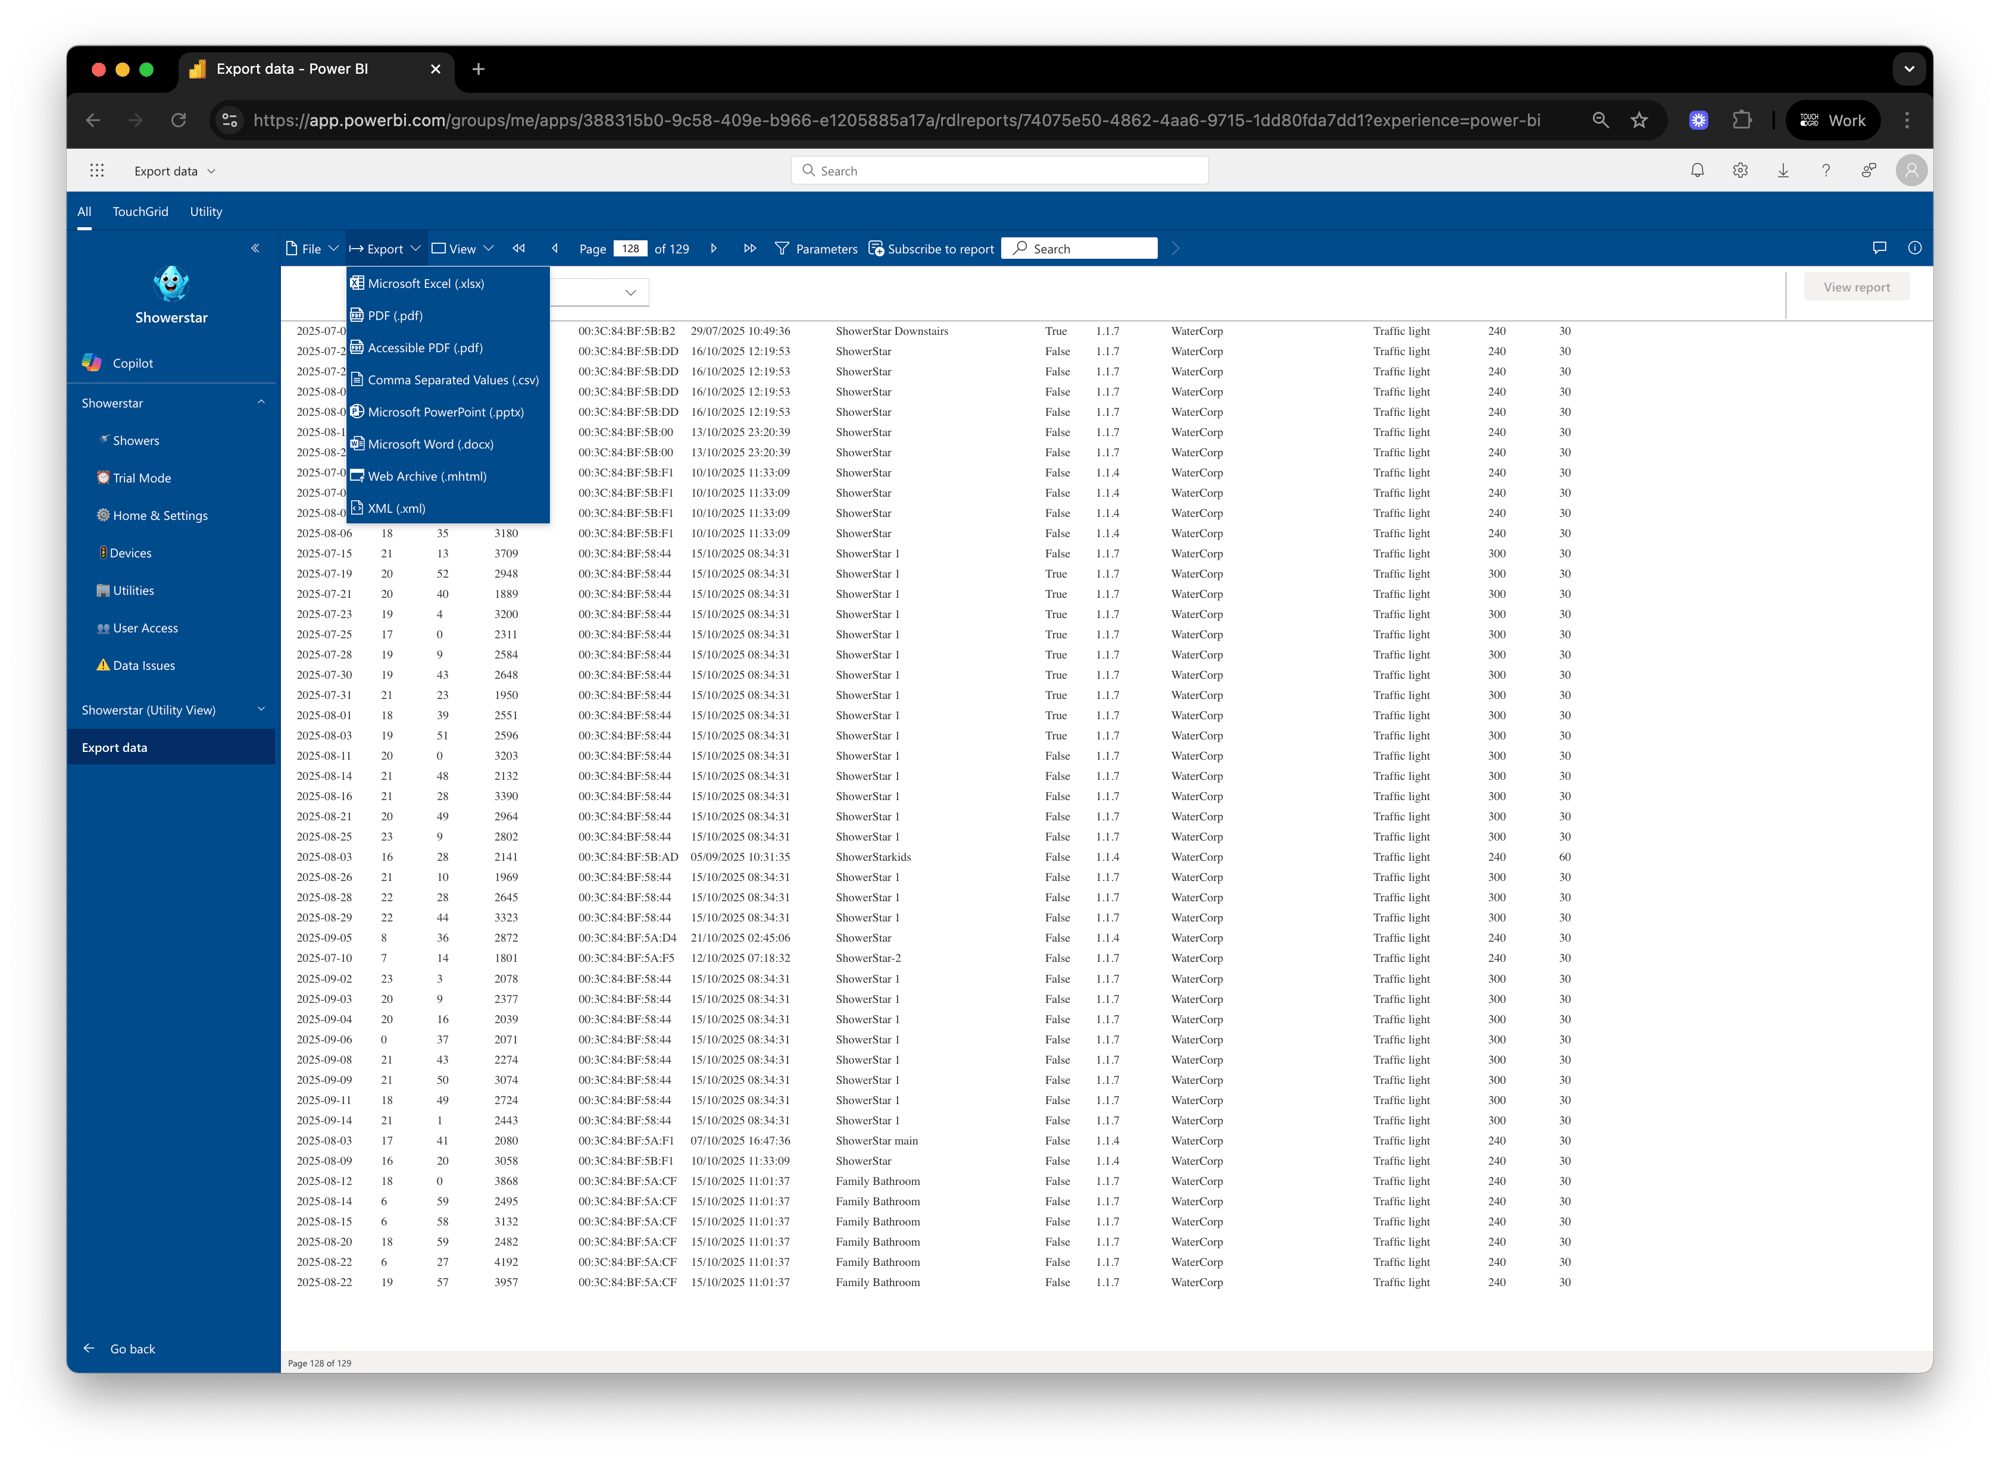
Task: Export as Comma Separated Values (.csv)
Action: coord(452,380)
